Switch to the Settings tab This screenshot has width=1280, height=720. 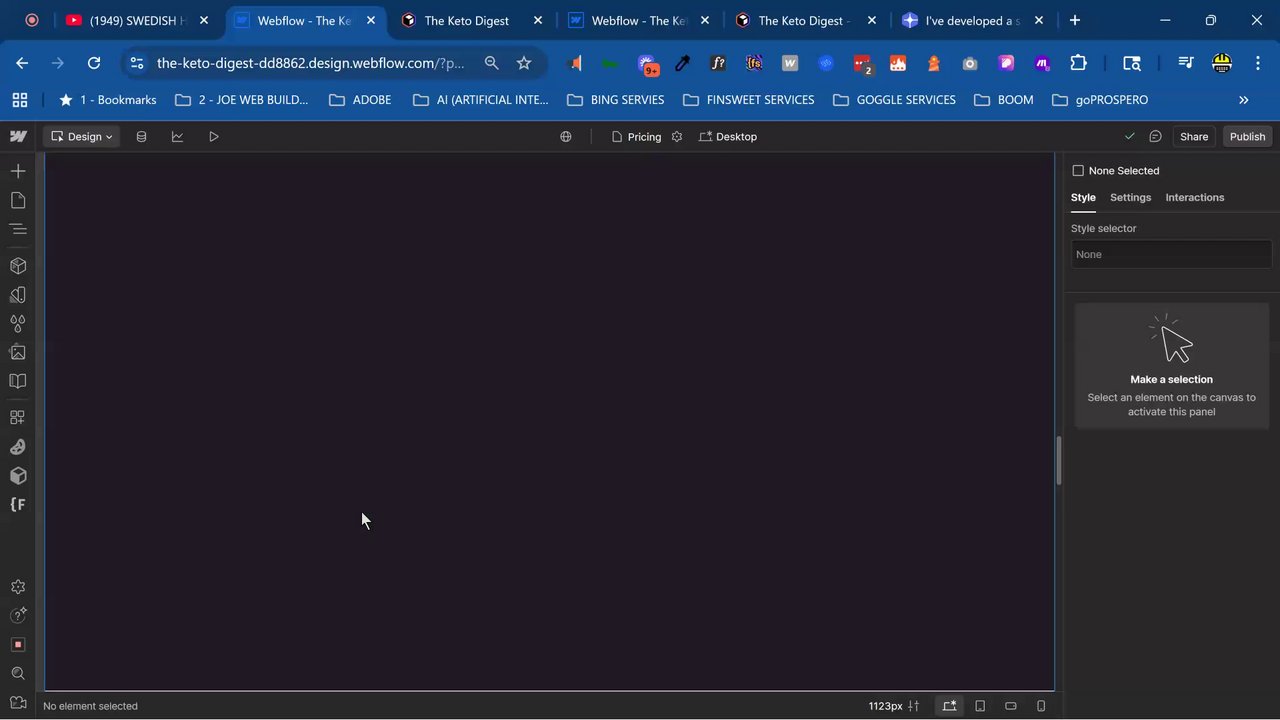coord(1130,197)
